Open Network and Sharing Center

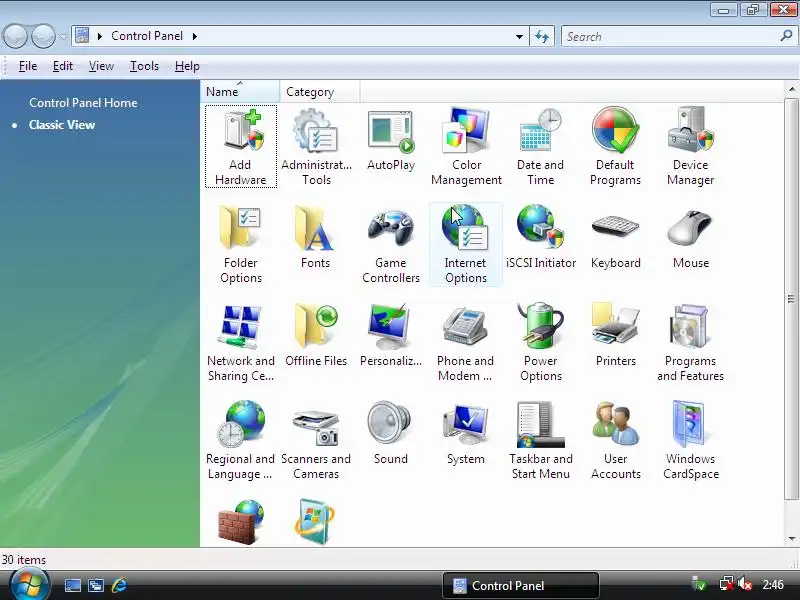[x=240, y=342]
